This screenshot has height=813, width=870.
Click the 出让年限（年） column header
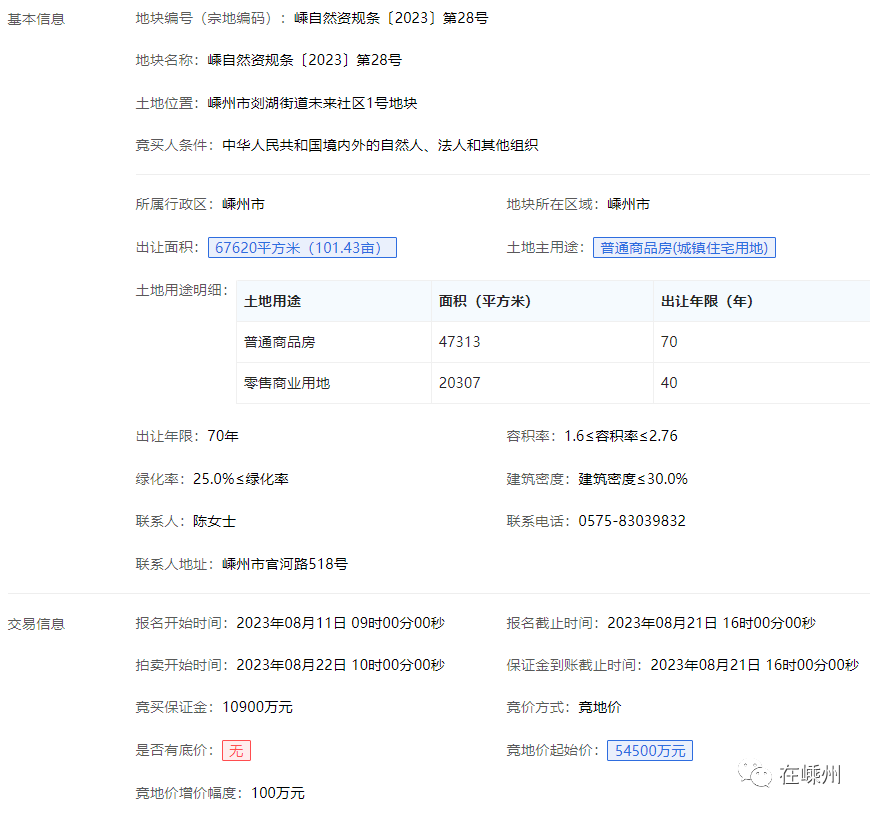pos(707,301)
